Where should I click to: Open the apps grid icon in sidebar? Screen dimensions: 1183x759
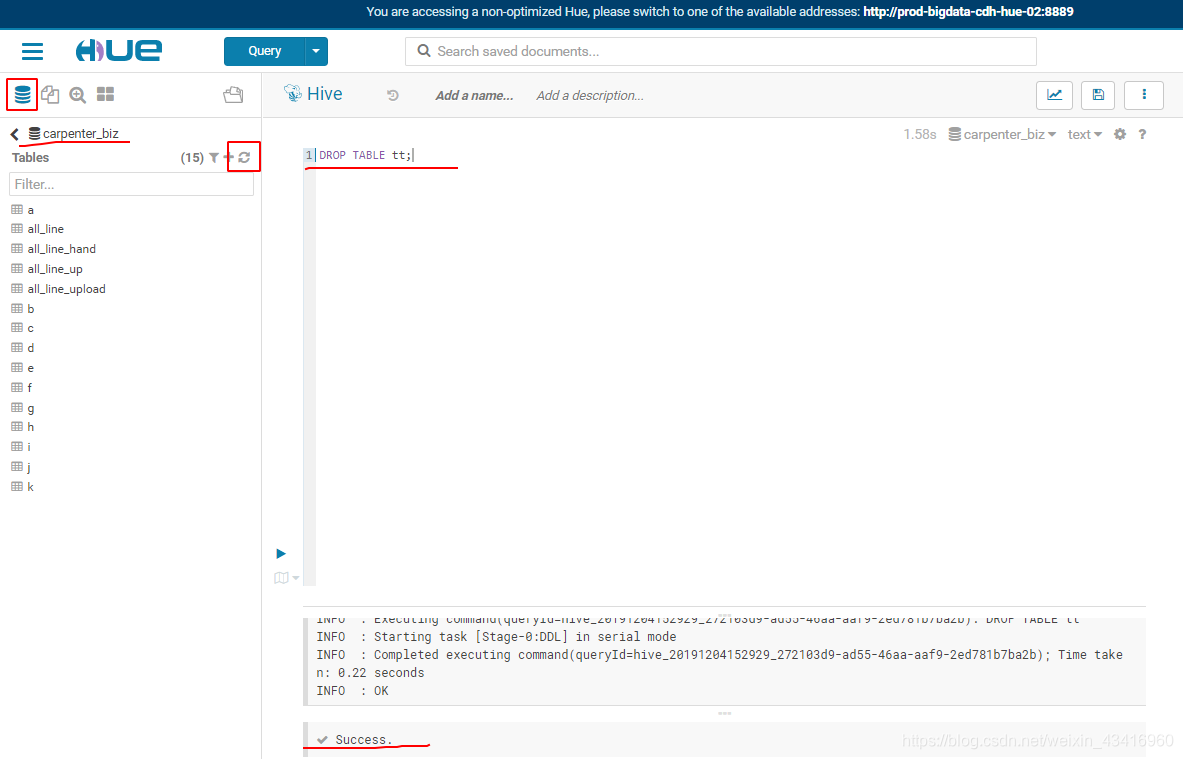click(106, 94)
